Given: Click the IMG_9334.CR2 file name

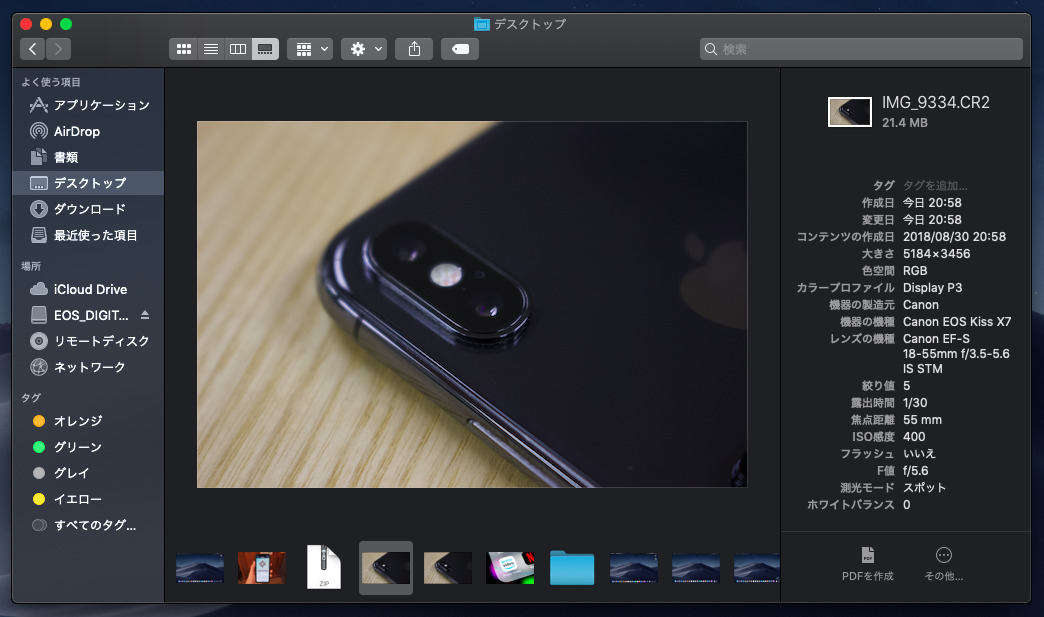Looking at the screenshot, I should (935, 103).
